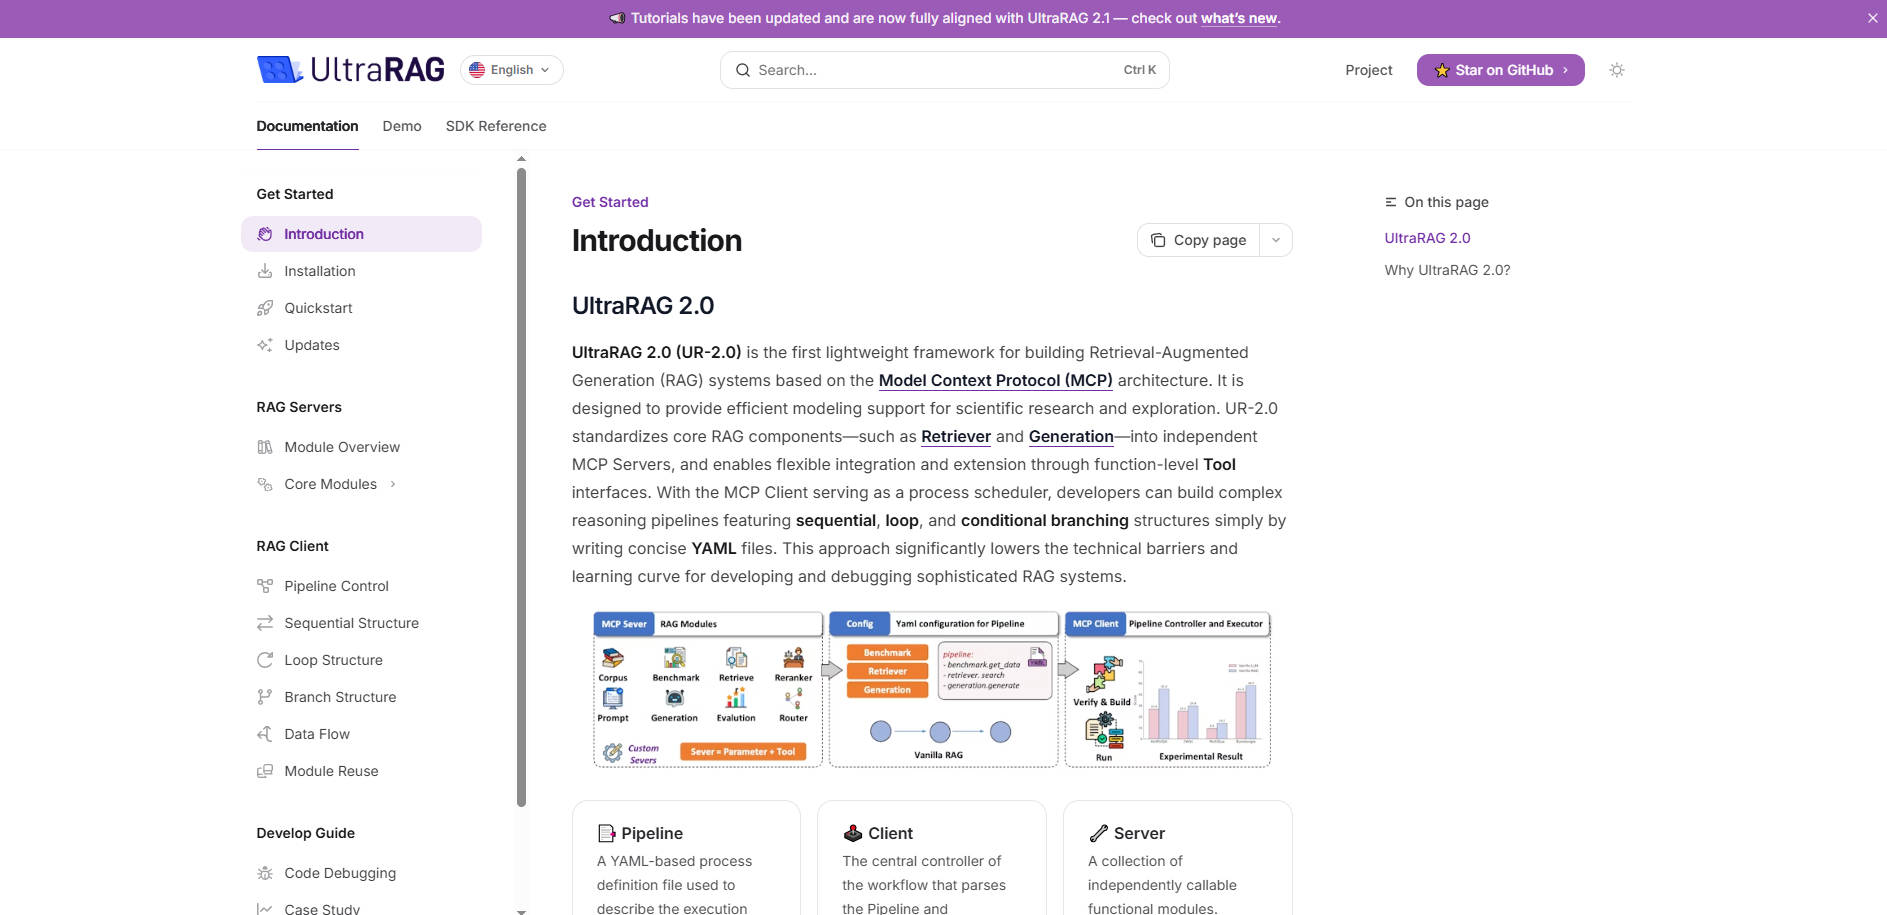
Task: Click the Branch Structure icon
Action: [x=265, y=697]
